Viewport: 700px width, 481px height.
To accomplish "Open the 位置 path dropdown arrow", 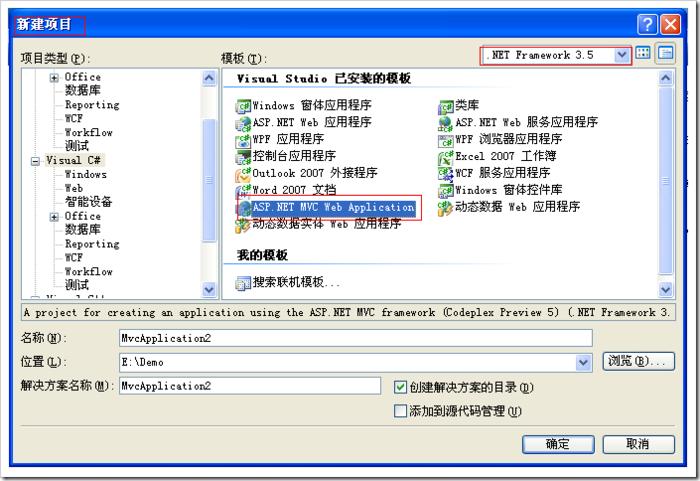I will click(x=583, y=362).
